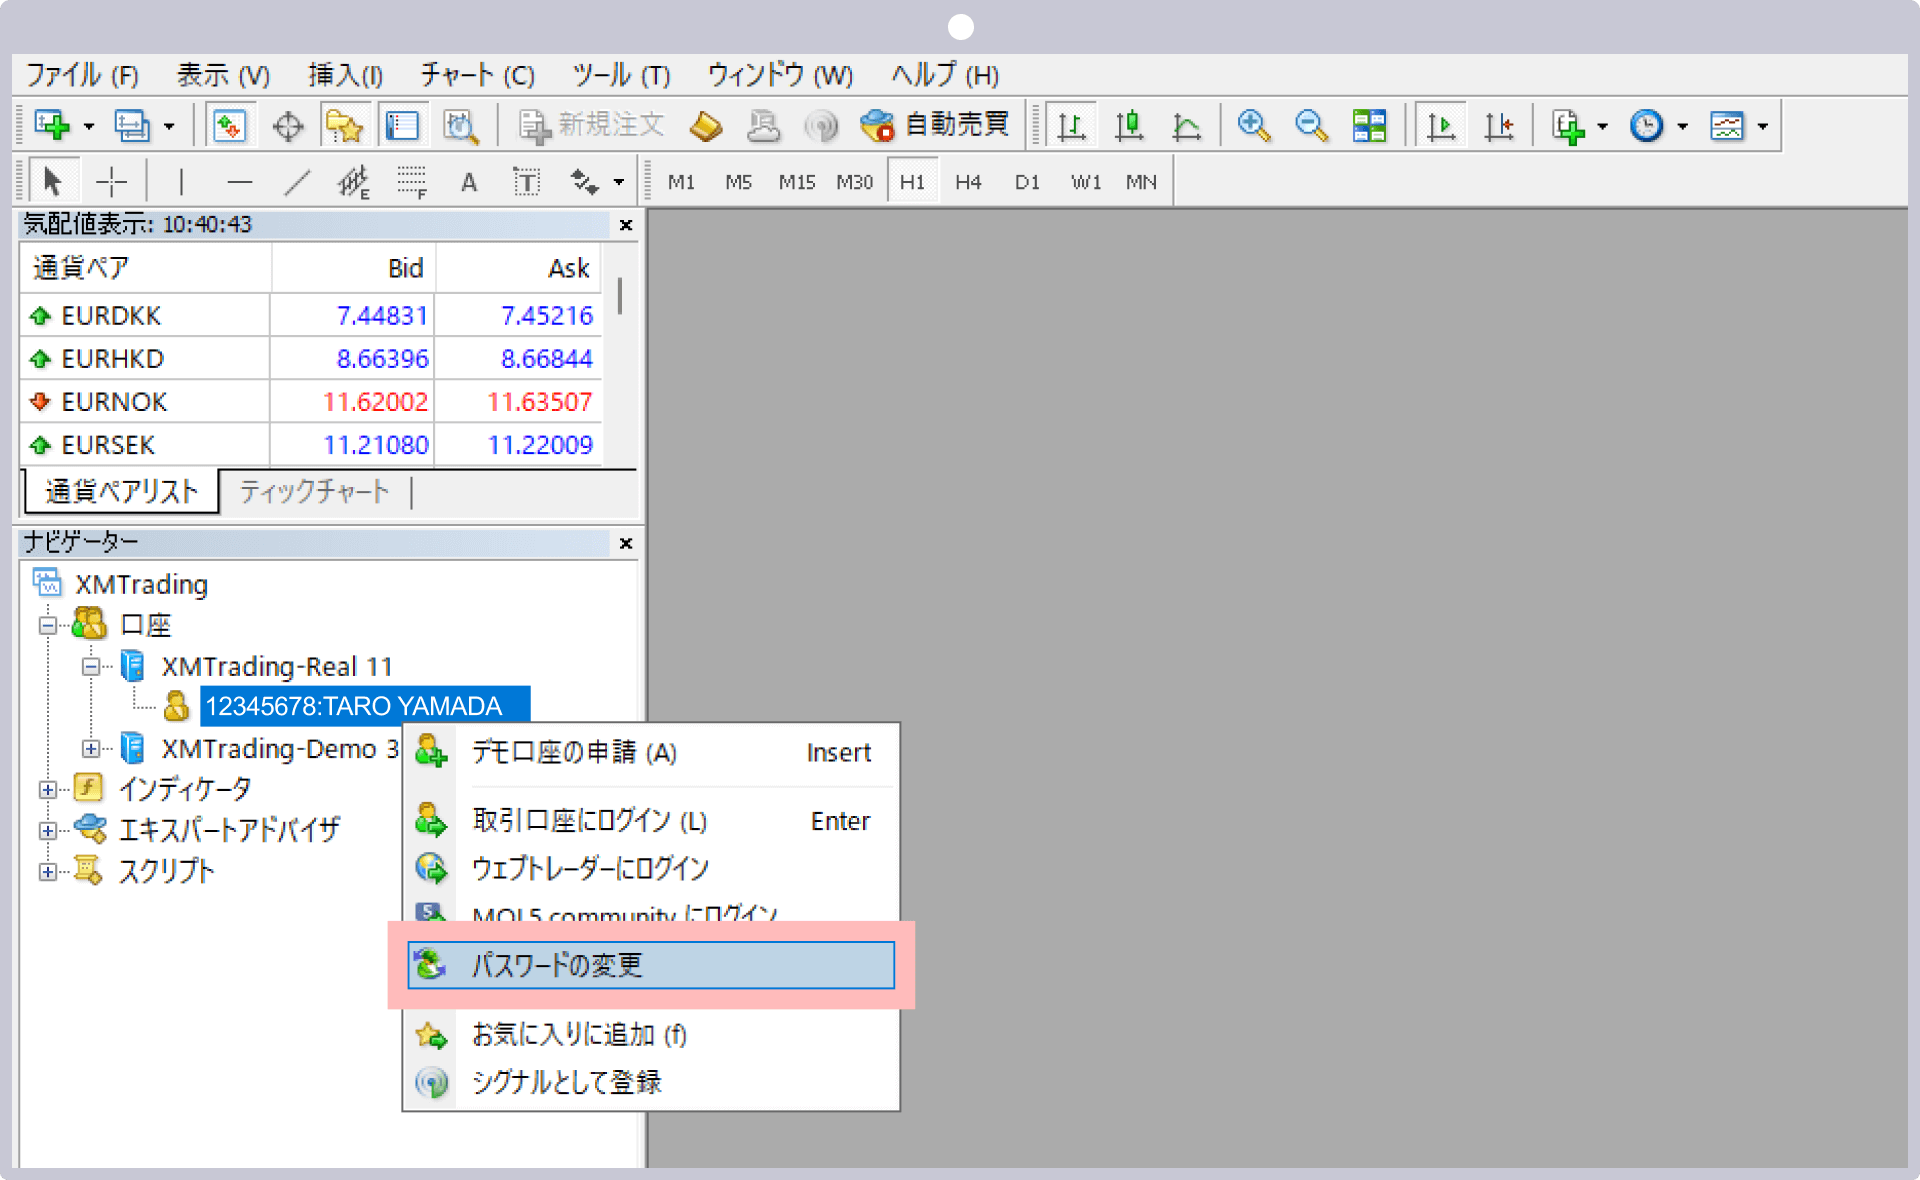Open the indicators list dropdown arrow
This screenshot has height=1180, width=1920.
pos(1603,127)
